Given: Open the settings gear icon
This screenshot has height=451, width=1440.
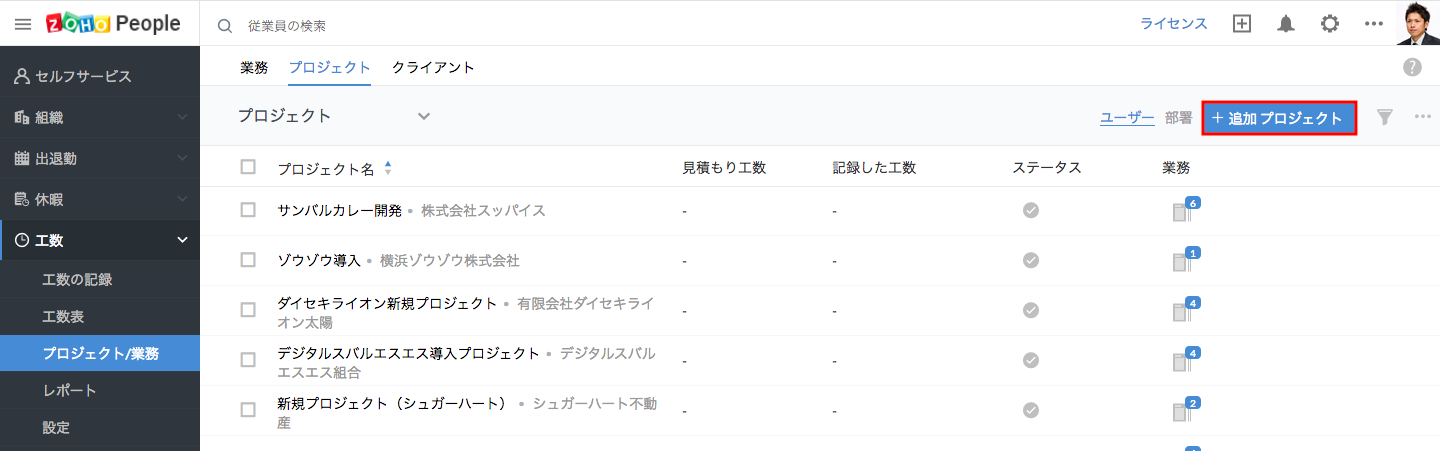Looking at the screenshot, I should [1330, 24].
